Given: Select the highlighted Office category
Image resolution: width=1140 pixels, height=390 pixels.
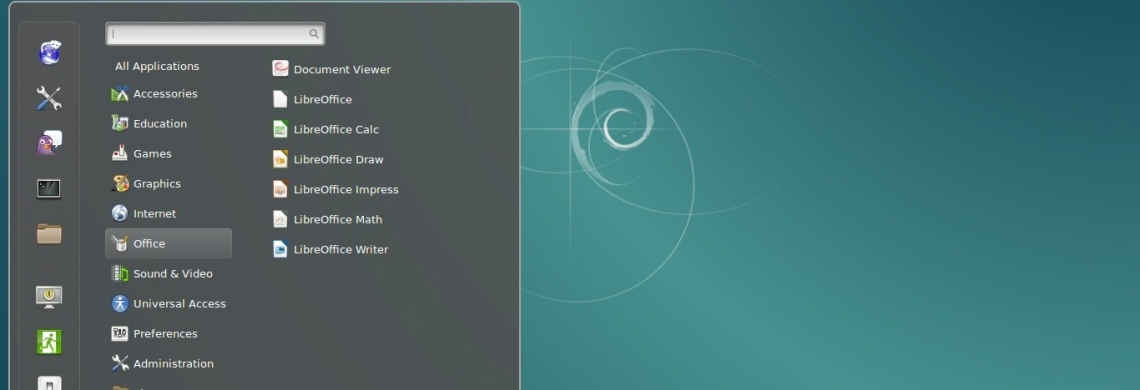Looking at the screenshot, I should tap(169, 243).
